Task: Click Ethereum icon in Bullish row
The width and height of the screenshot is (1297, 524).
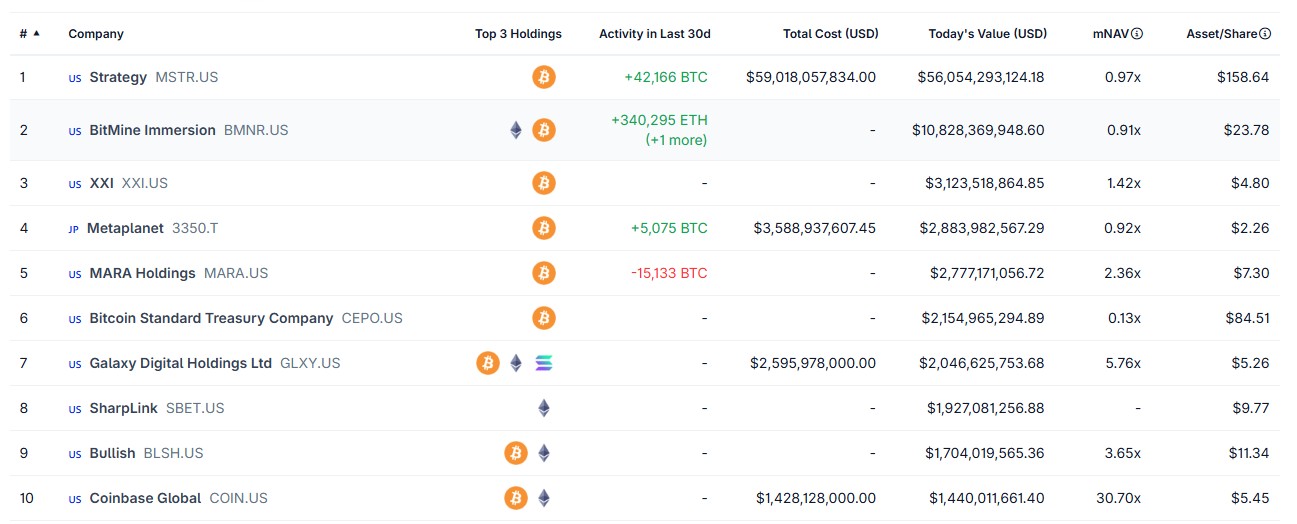Action: 544,453
